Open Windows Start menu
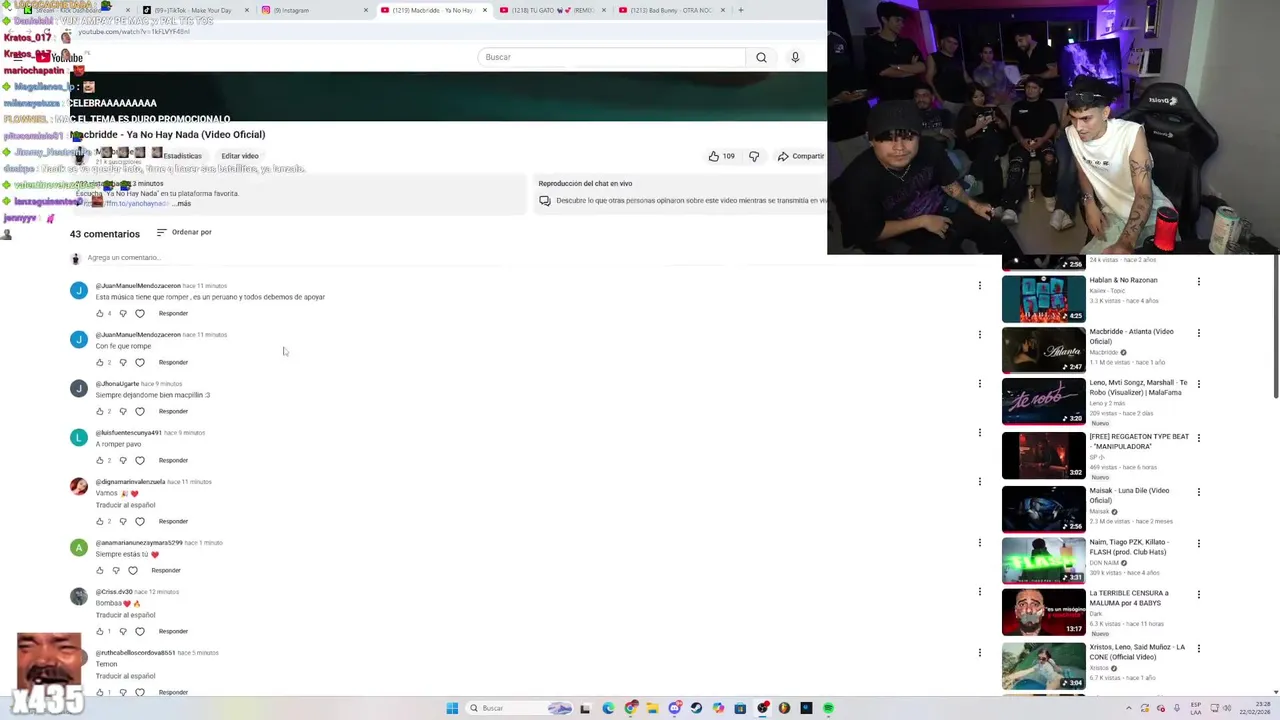 point(452,708)
